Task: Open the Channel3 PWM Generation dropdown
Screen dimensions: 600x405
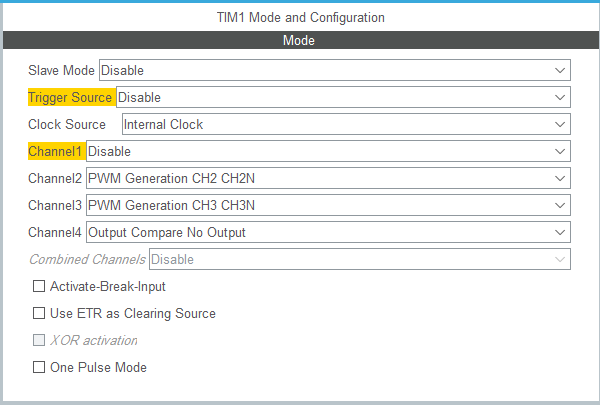Action: tap(328, 205)
